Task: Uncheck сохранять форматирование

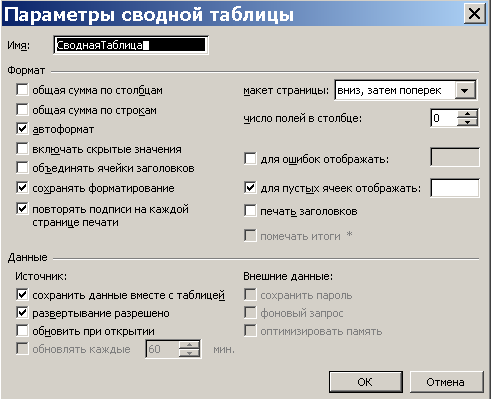Action: coord(22,188)
